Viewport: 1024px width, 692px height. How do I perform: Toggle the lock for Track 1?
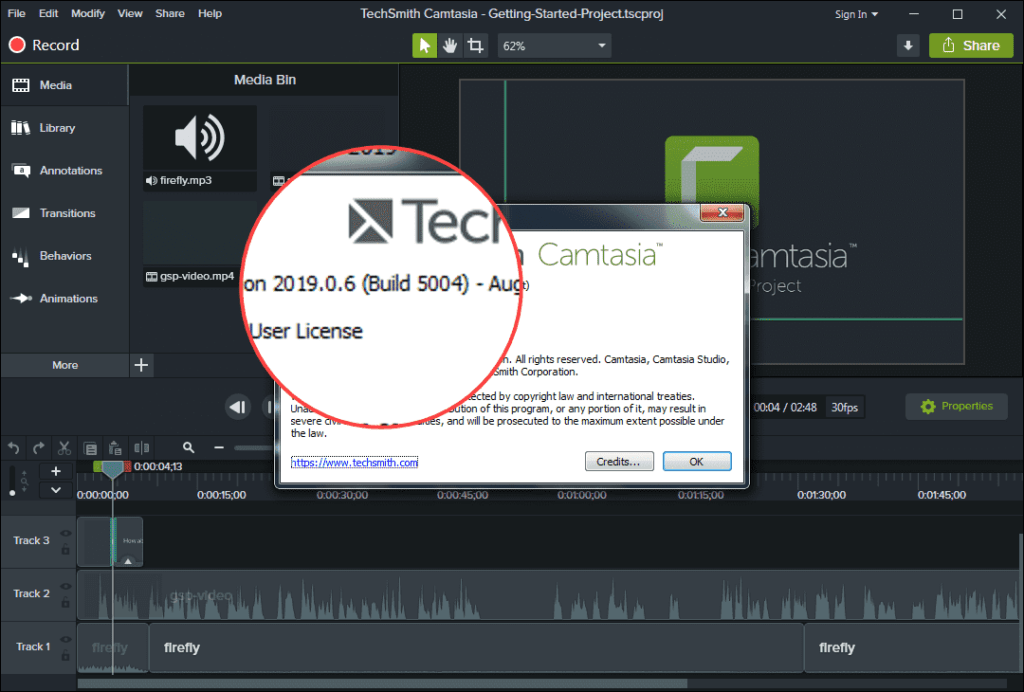tap(65, 655)
